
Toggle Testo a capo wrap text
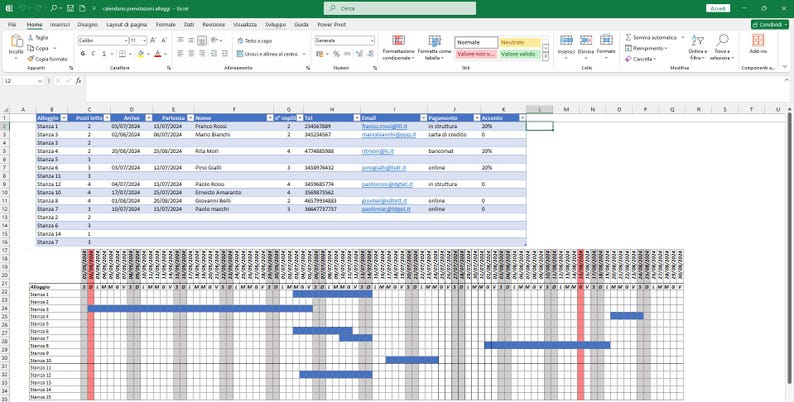pyautogui.click(x=255, y=41)
